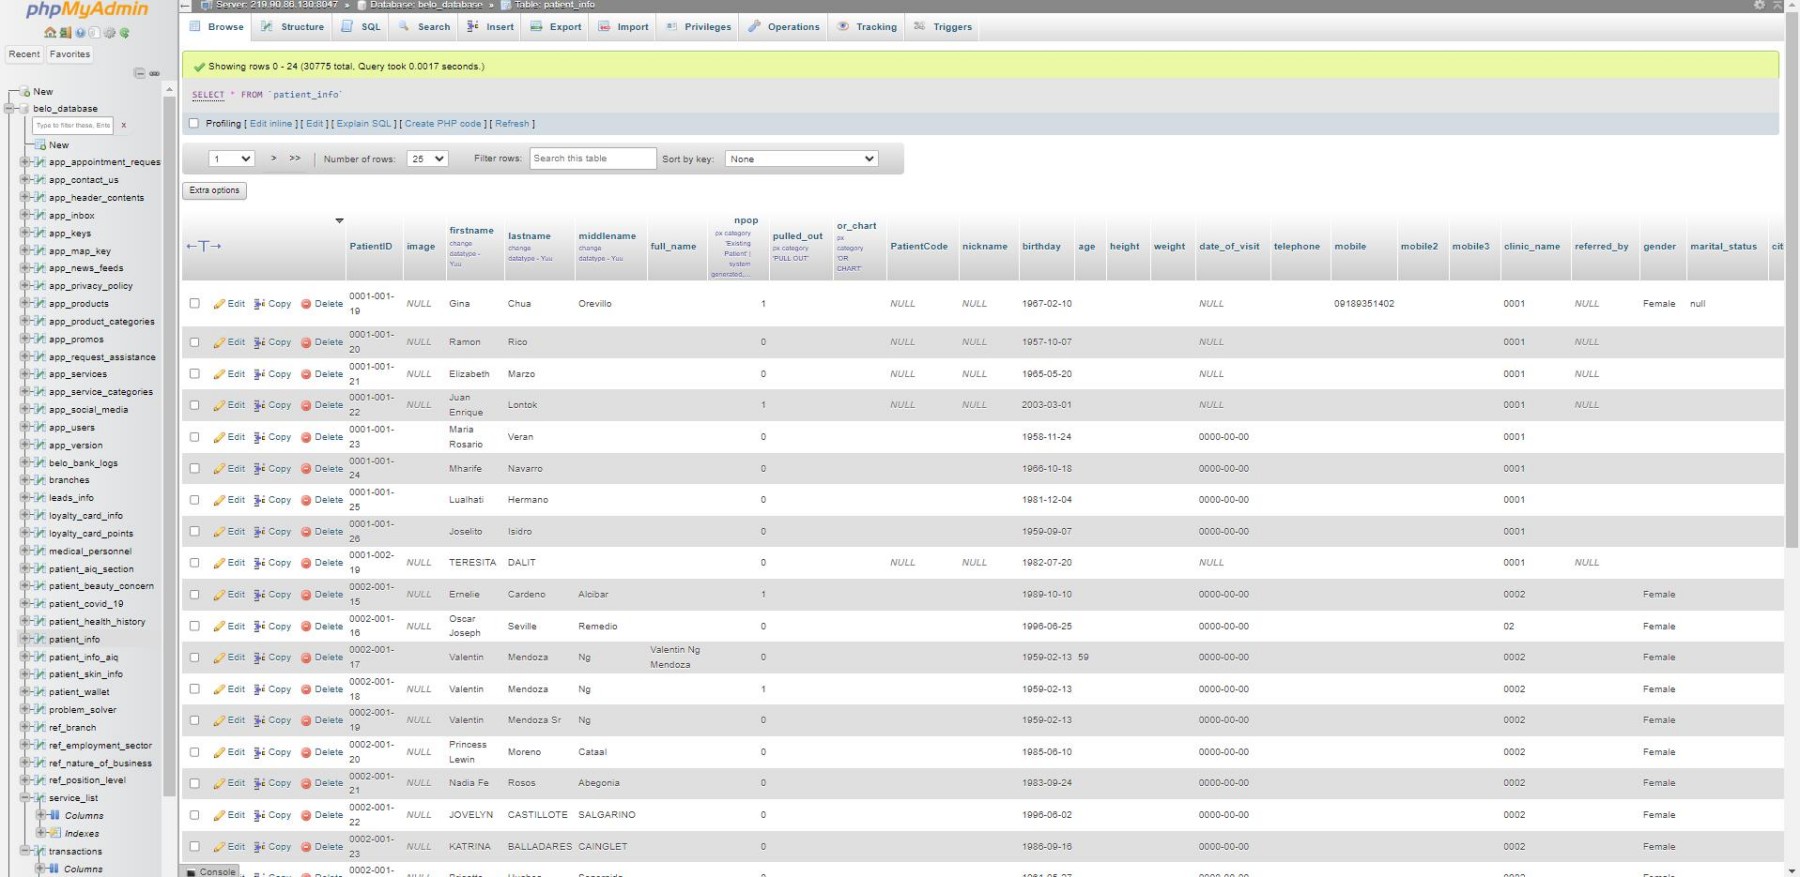Tick the checkbox for Ramon Rico row
1800x877 pixels.
[x=194, y=342]
